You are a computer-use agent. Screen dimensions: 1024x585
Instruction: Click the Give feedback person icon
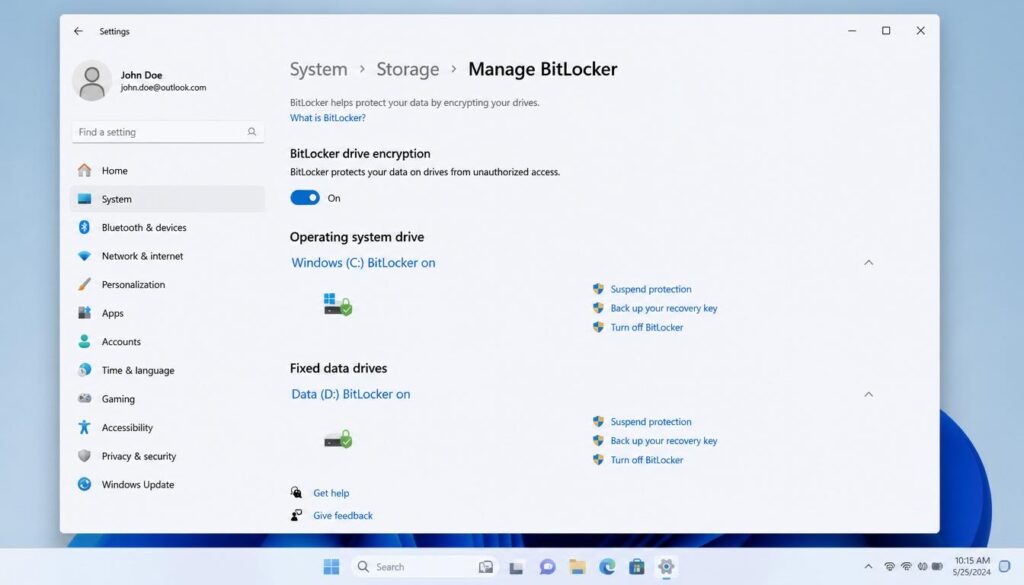click(x=296, y=515)
